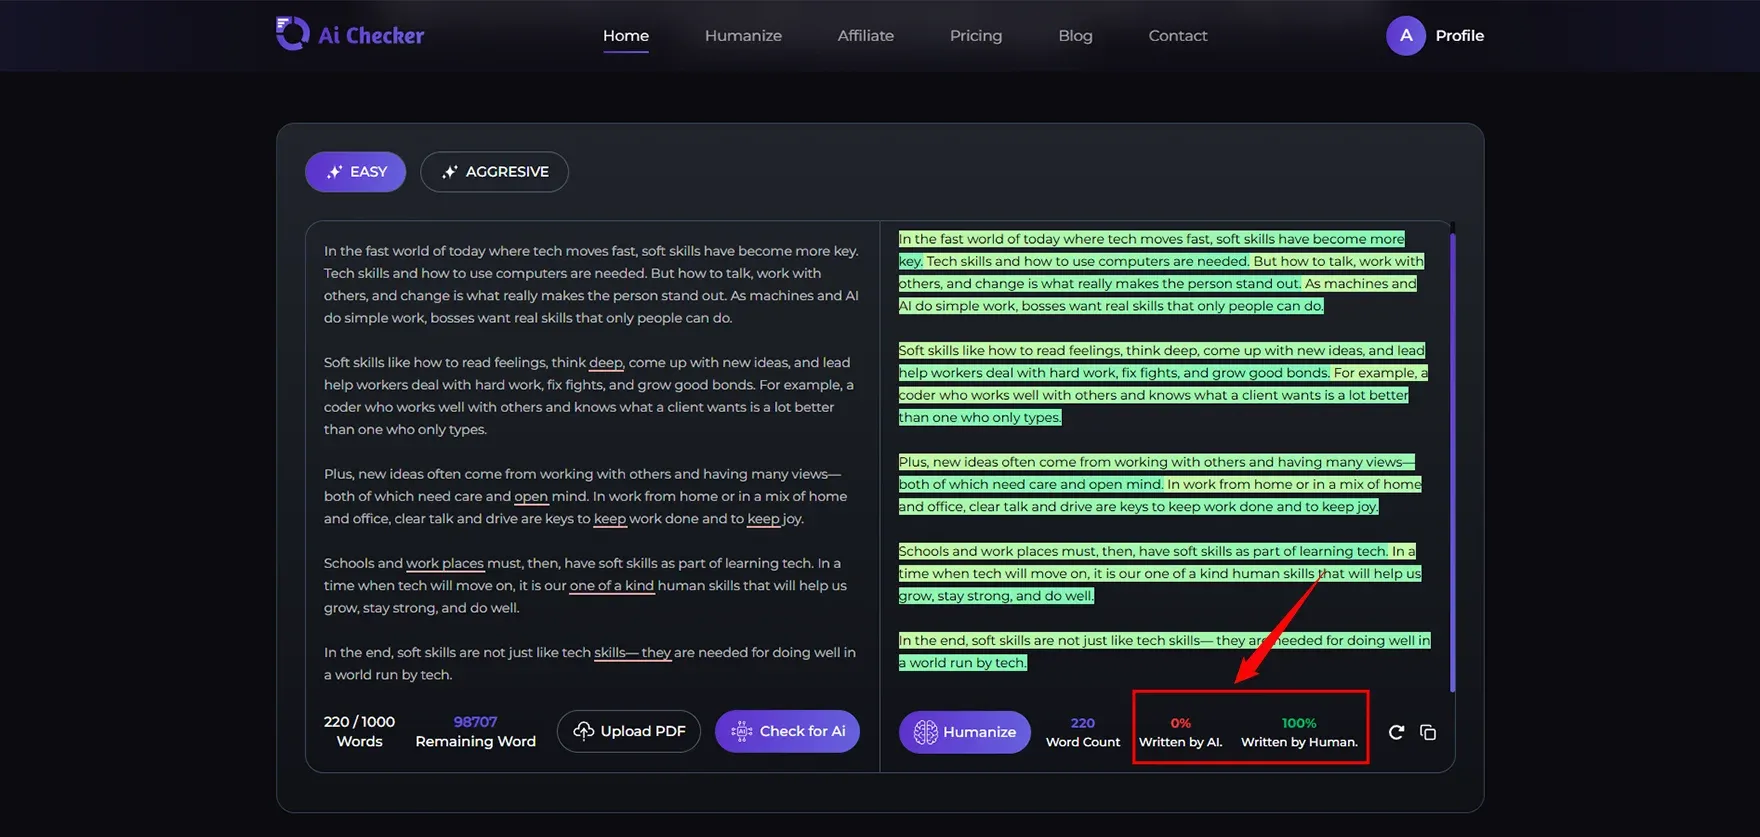Open the profile avatar circle

click(x=1405, y=35)
